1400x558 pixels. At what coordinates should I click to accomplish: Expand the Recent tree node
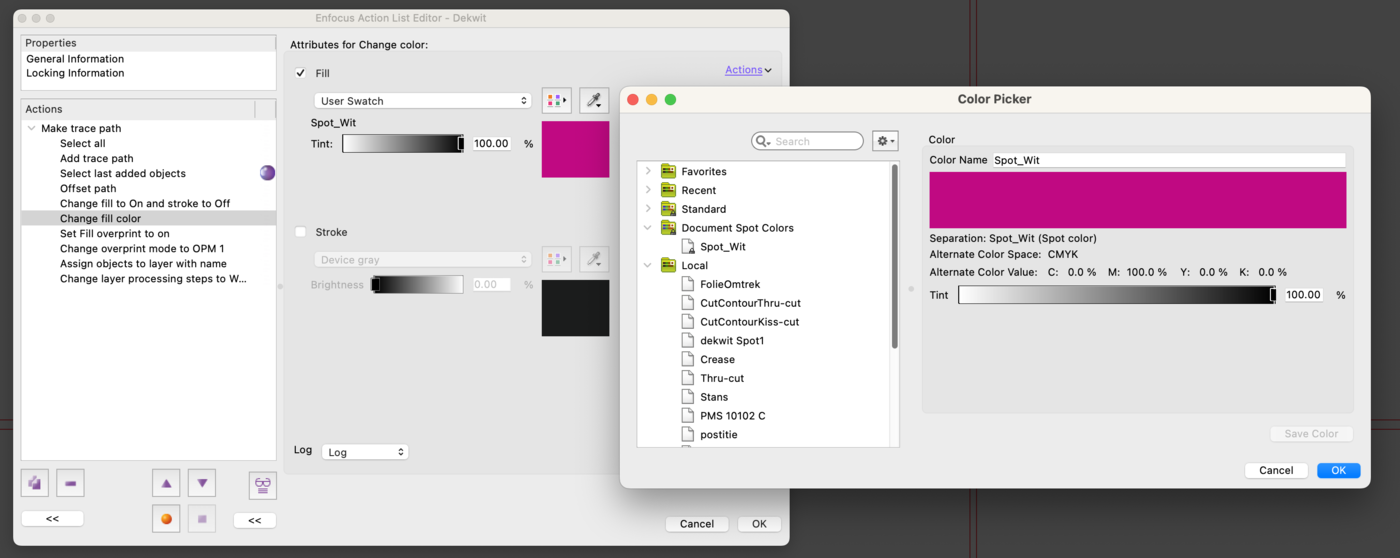pos(648,190)
